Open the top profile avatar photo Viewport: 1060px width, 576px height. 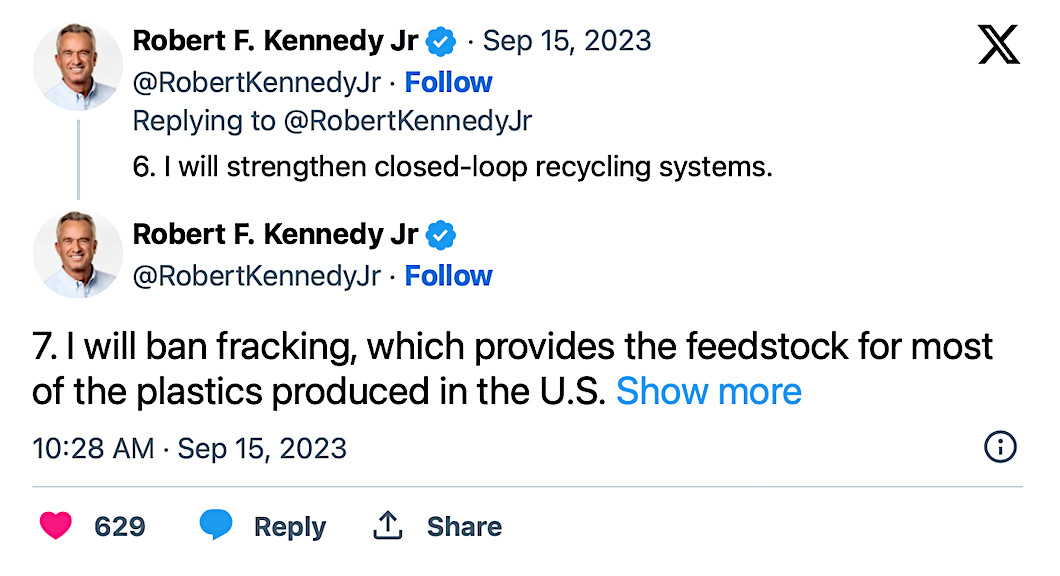pos(78,66)
